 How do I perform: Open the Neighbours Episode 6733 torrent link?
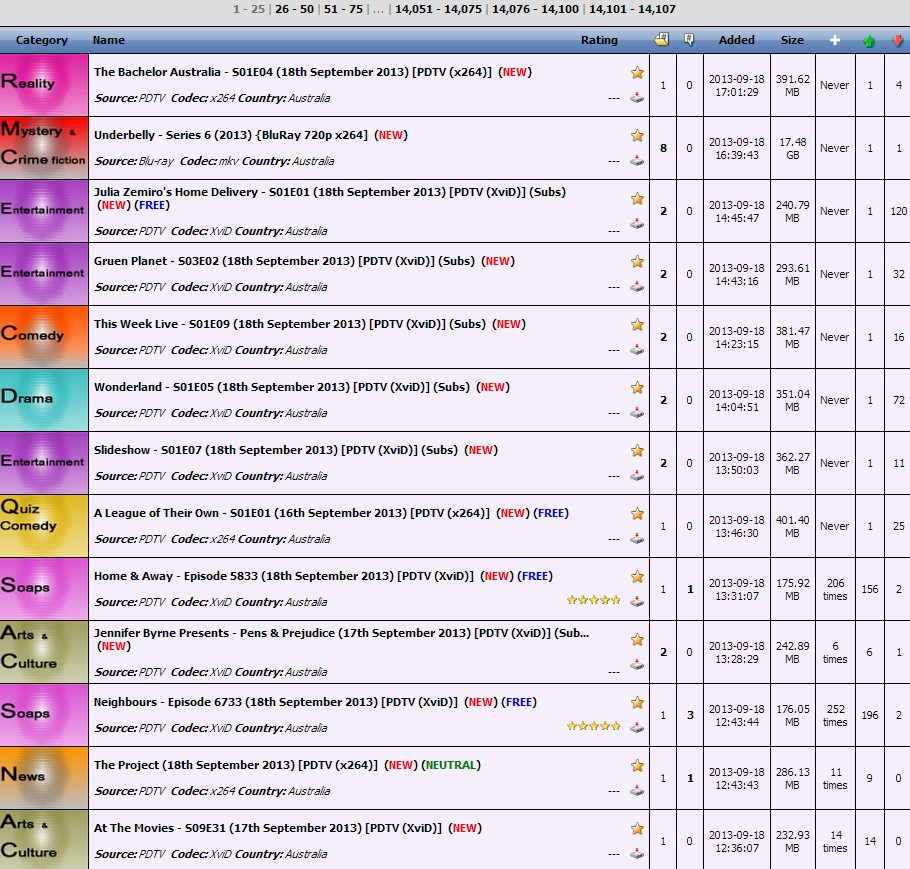(276, 702)
